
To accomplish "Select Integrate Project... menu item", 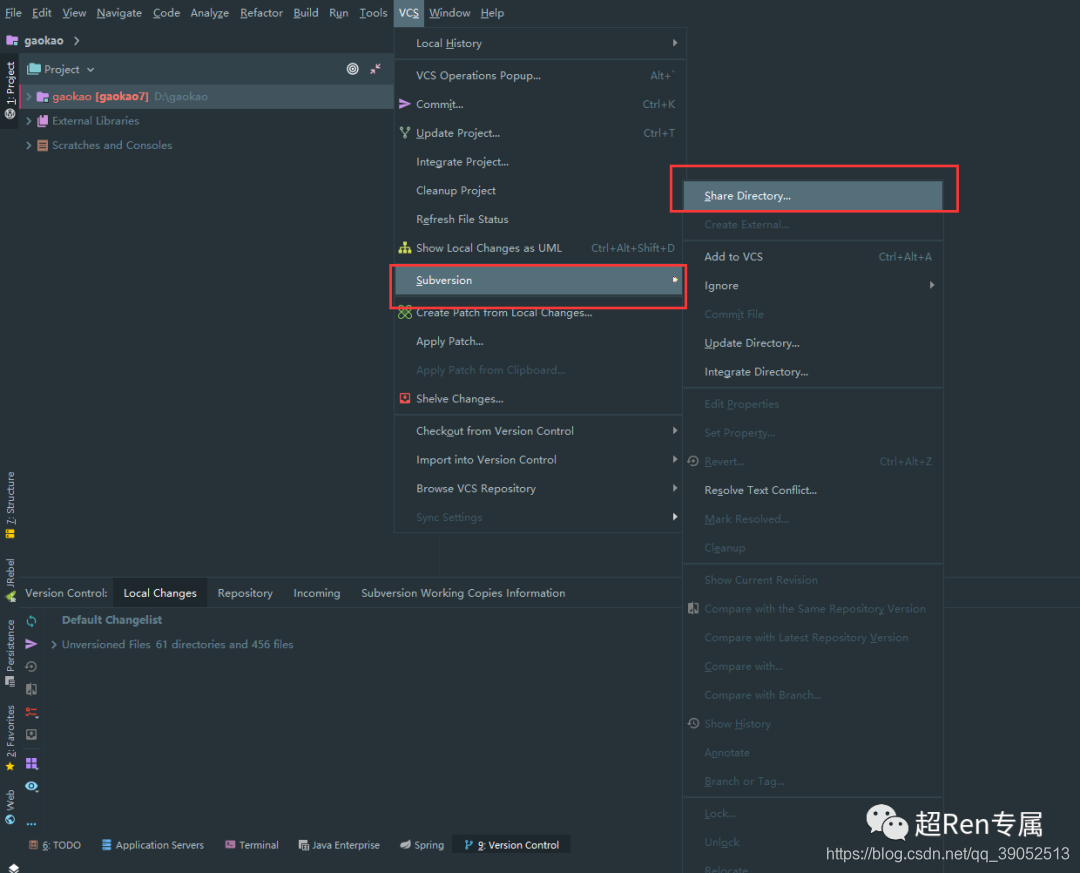I will [x=539, y=162].
